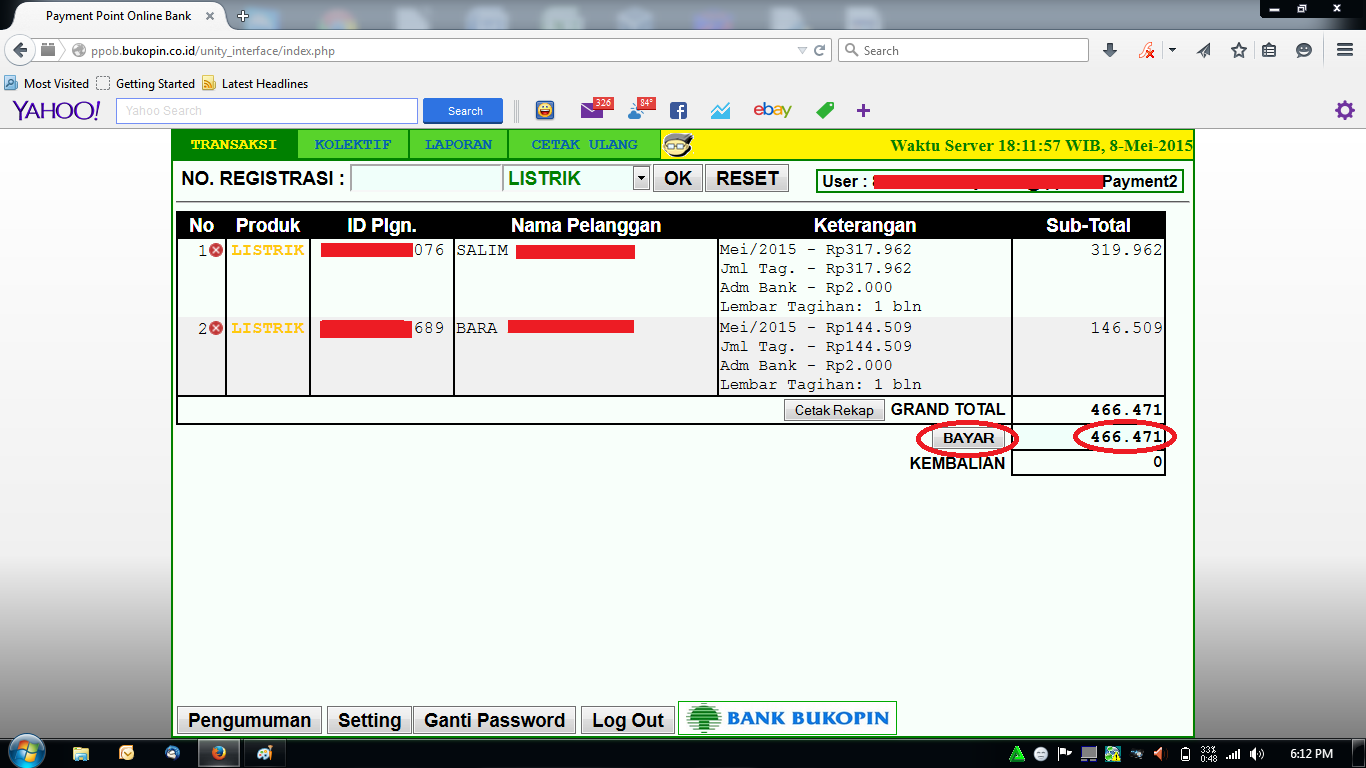Open the Yahoo Messenger smiley icon
Viewport: 1366px width, 768px height.
click(x=546, y=110)
